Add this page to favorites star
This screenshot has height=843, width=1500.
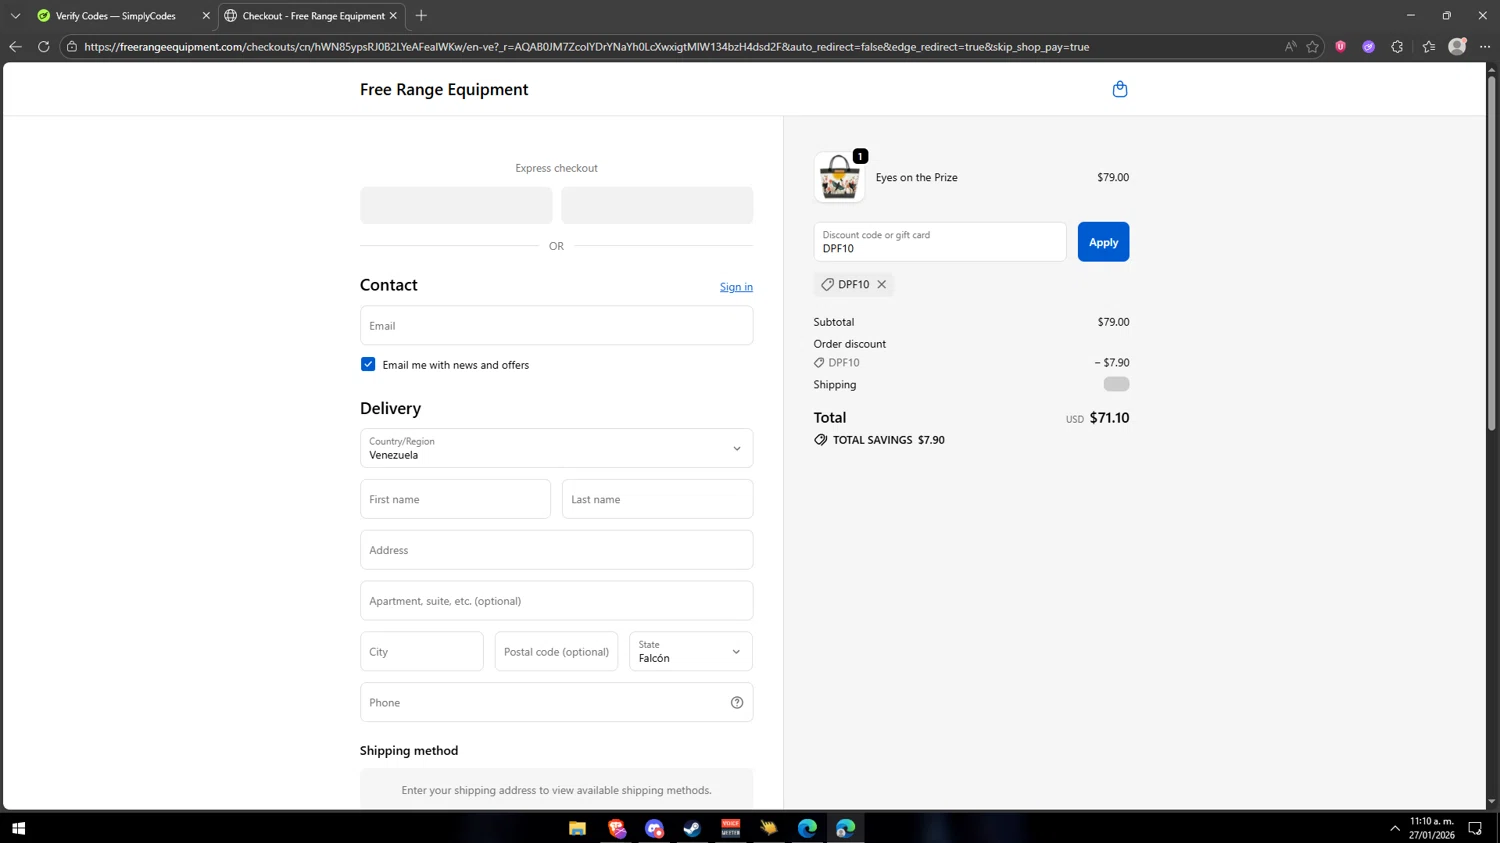1312,47
